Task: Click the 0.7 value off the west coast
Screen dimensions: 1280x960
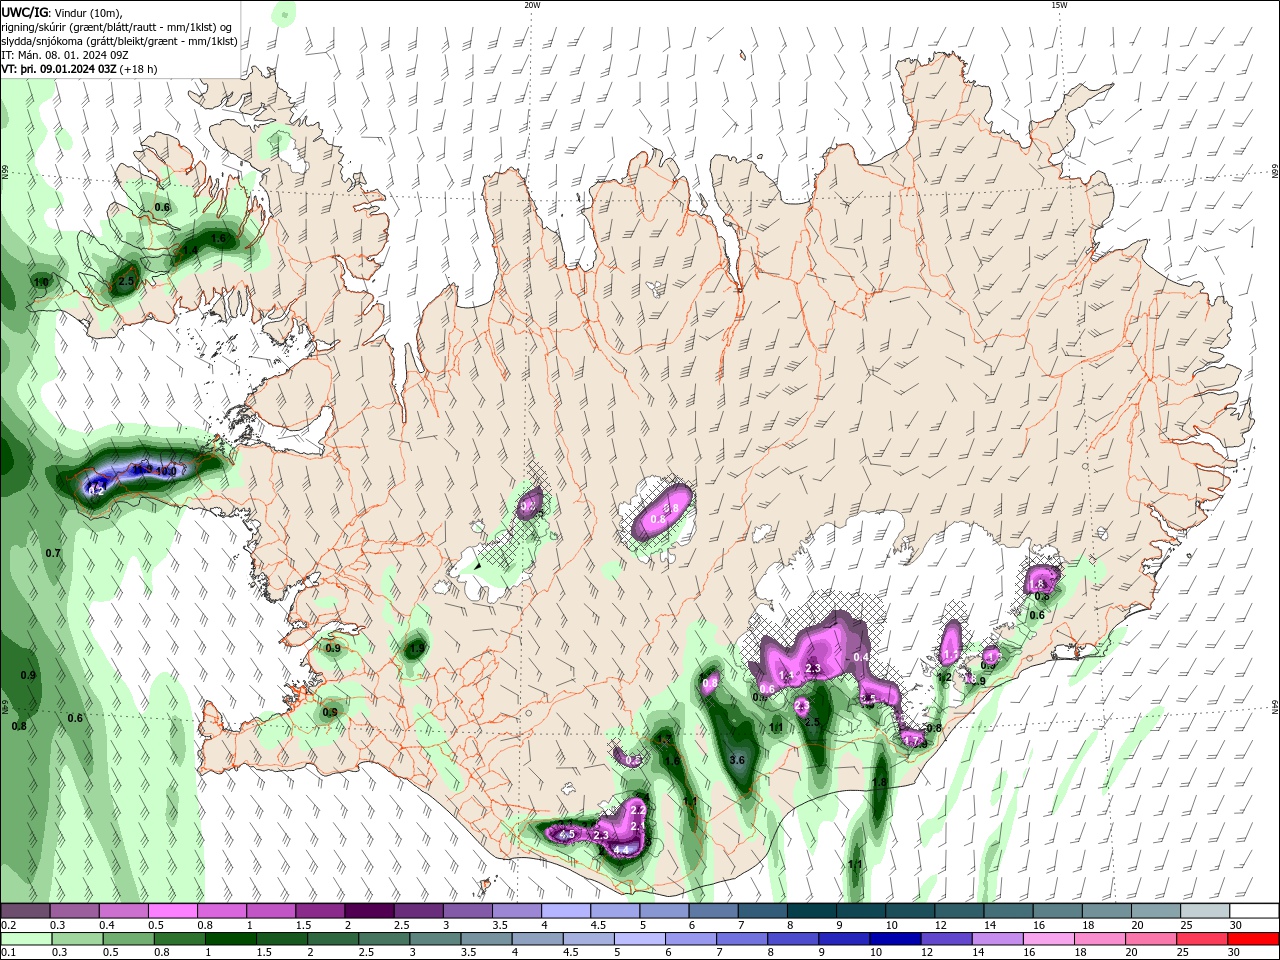Action: [x=53, y=553]
